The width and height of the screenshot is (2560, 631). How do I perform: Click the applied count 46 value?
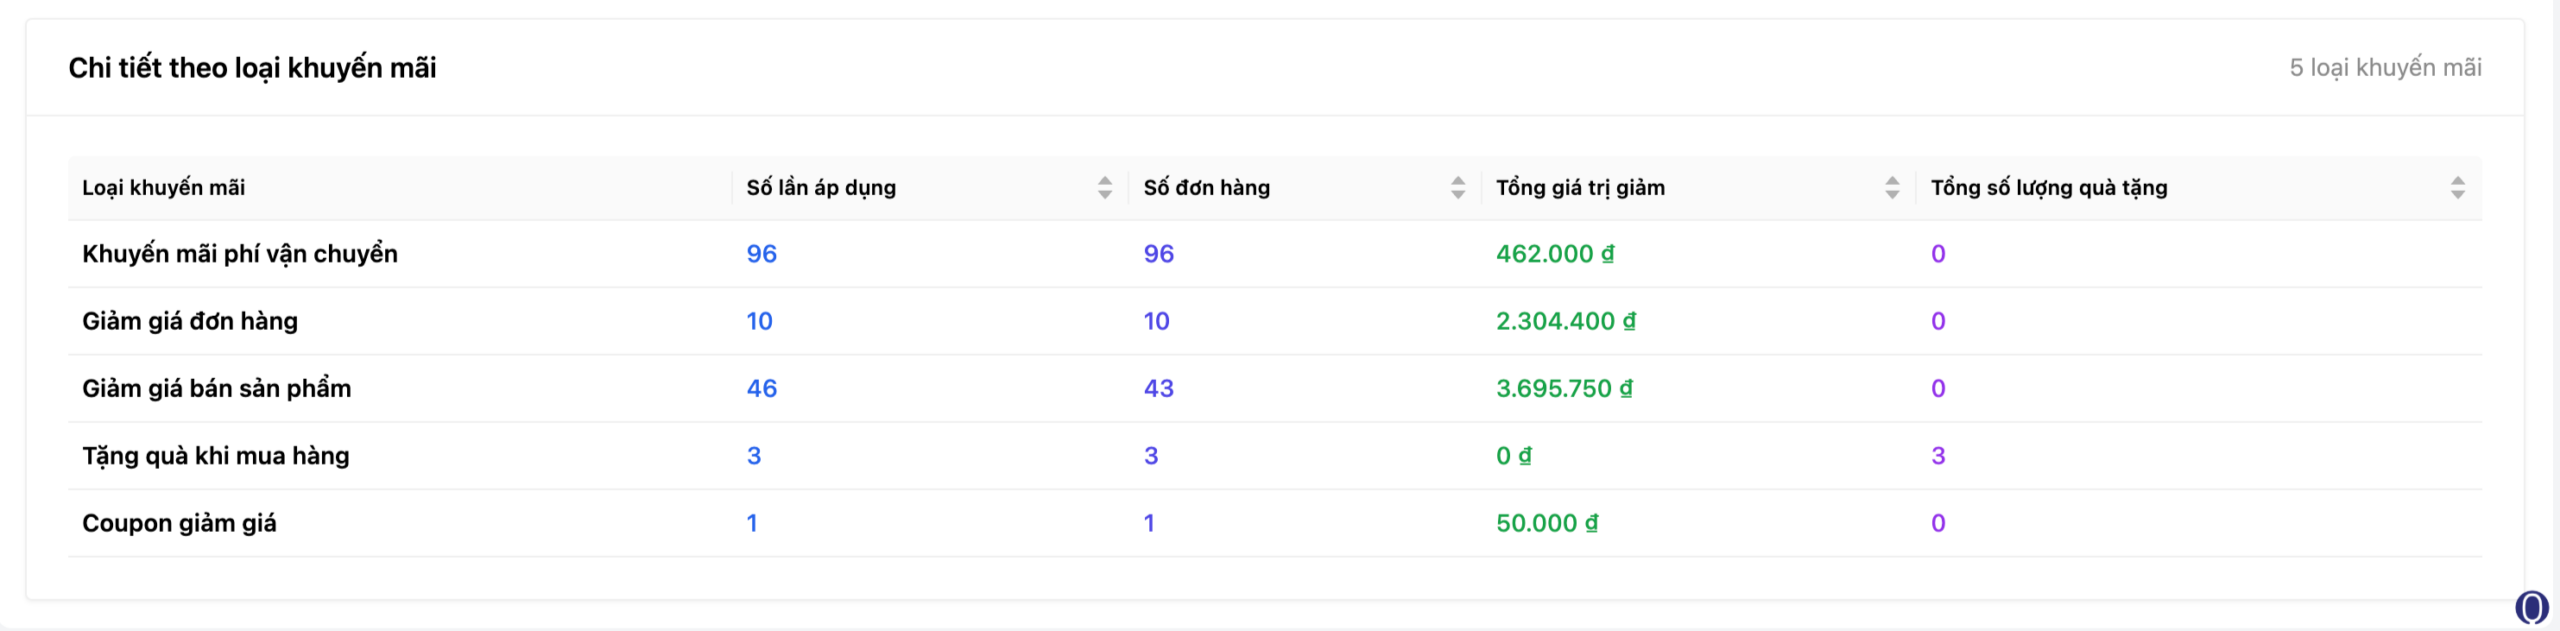[761, 388]
